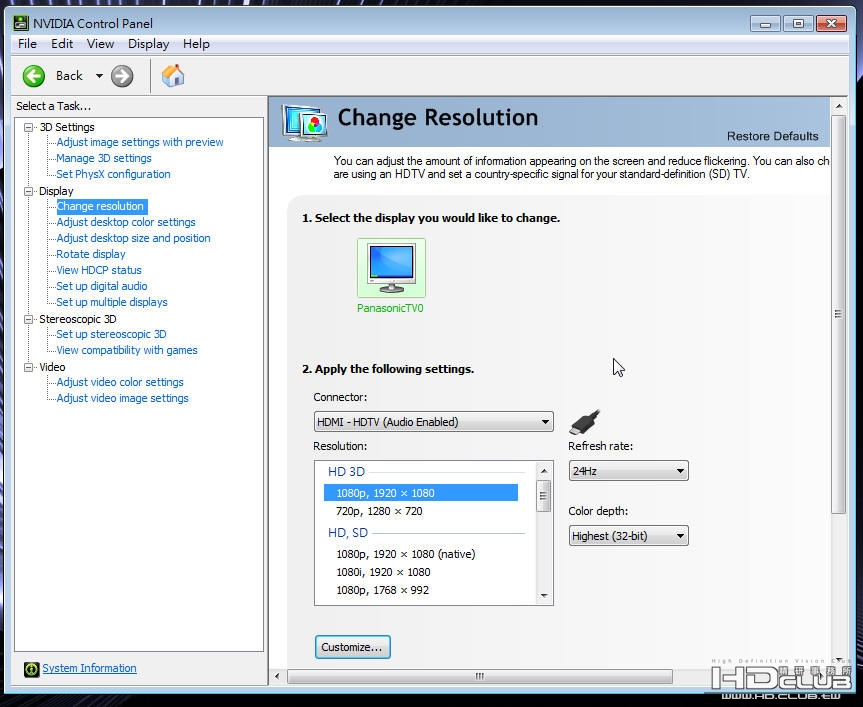Open Set up multiple displays task
Screen dimensions: 863x707
click(112, 302)
